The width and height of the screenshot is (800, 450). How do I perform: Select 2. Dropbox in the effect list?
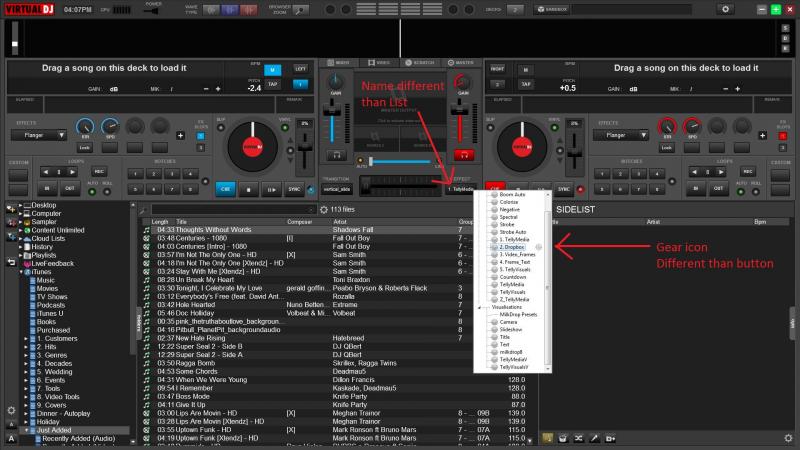(511, 247)
